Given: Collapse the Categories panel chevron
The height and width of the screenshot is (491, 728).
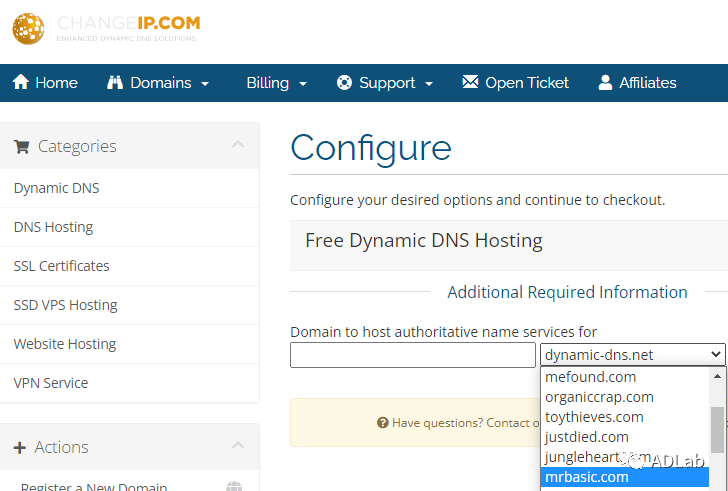Looking at the screenshot, I should click(238, 146).
